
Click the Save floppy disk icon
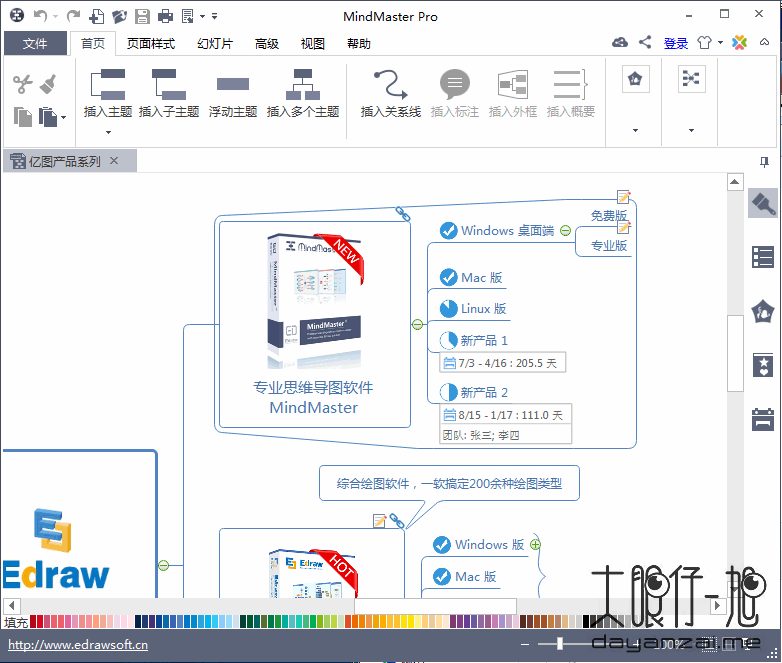pyautogui.click(x=143, y=16)
